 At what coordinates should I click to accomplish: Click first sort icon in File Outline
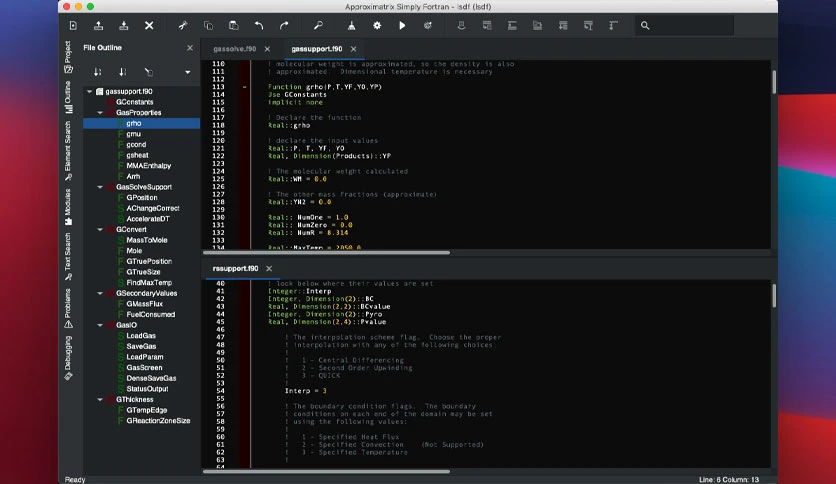98,72
